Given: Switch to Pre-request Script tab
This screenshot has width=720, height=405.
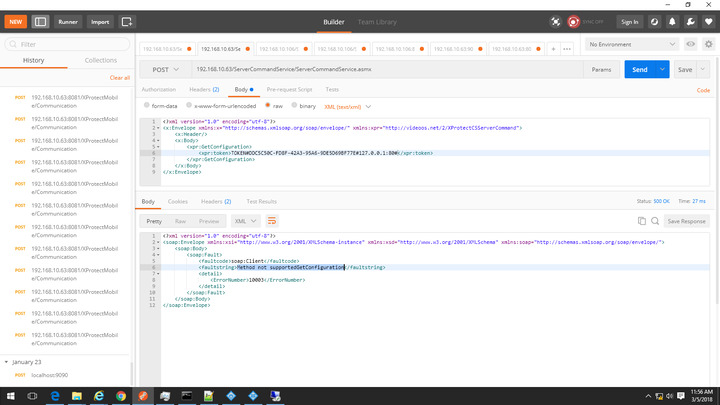Looking at the screenshot, I should [289, 89].
